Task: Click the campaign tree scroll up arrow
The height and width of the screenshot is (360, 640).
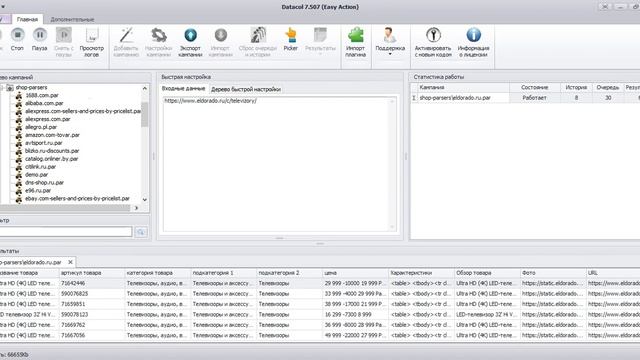Action: pos(144,88)
